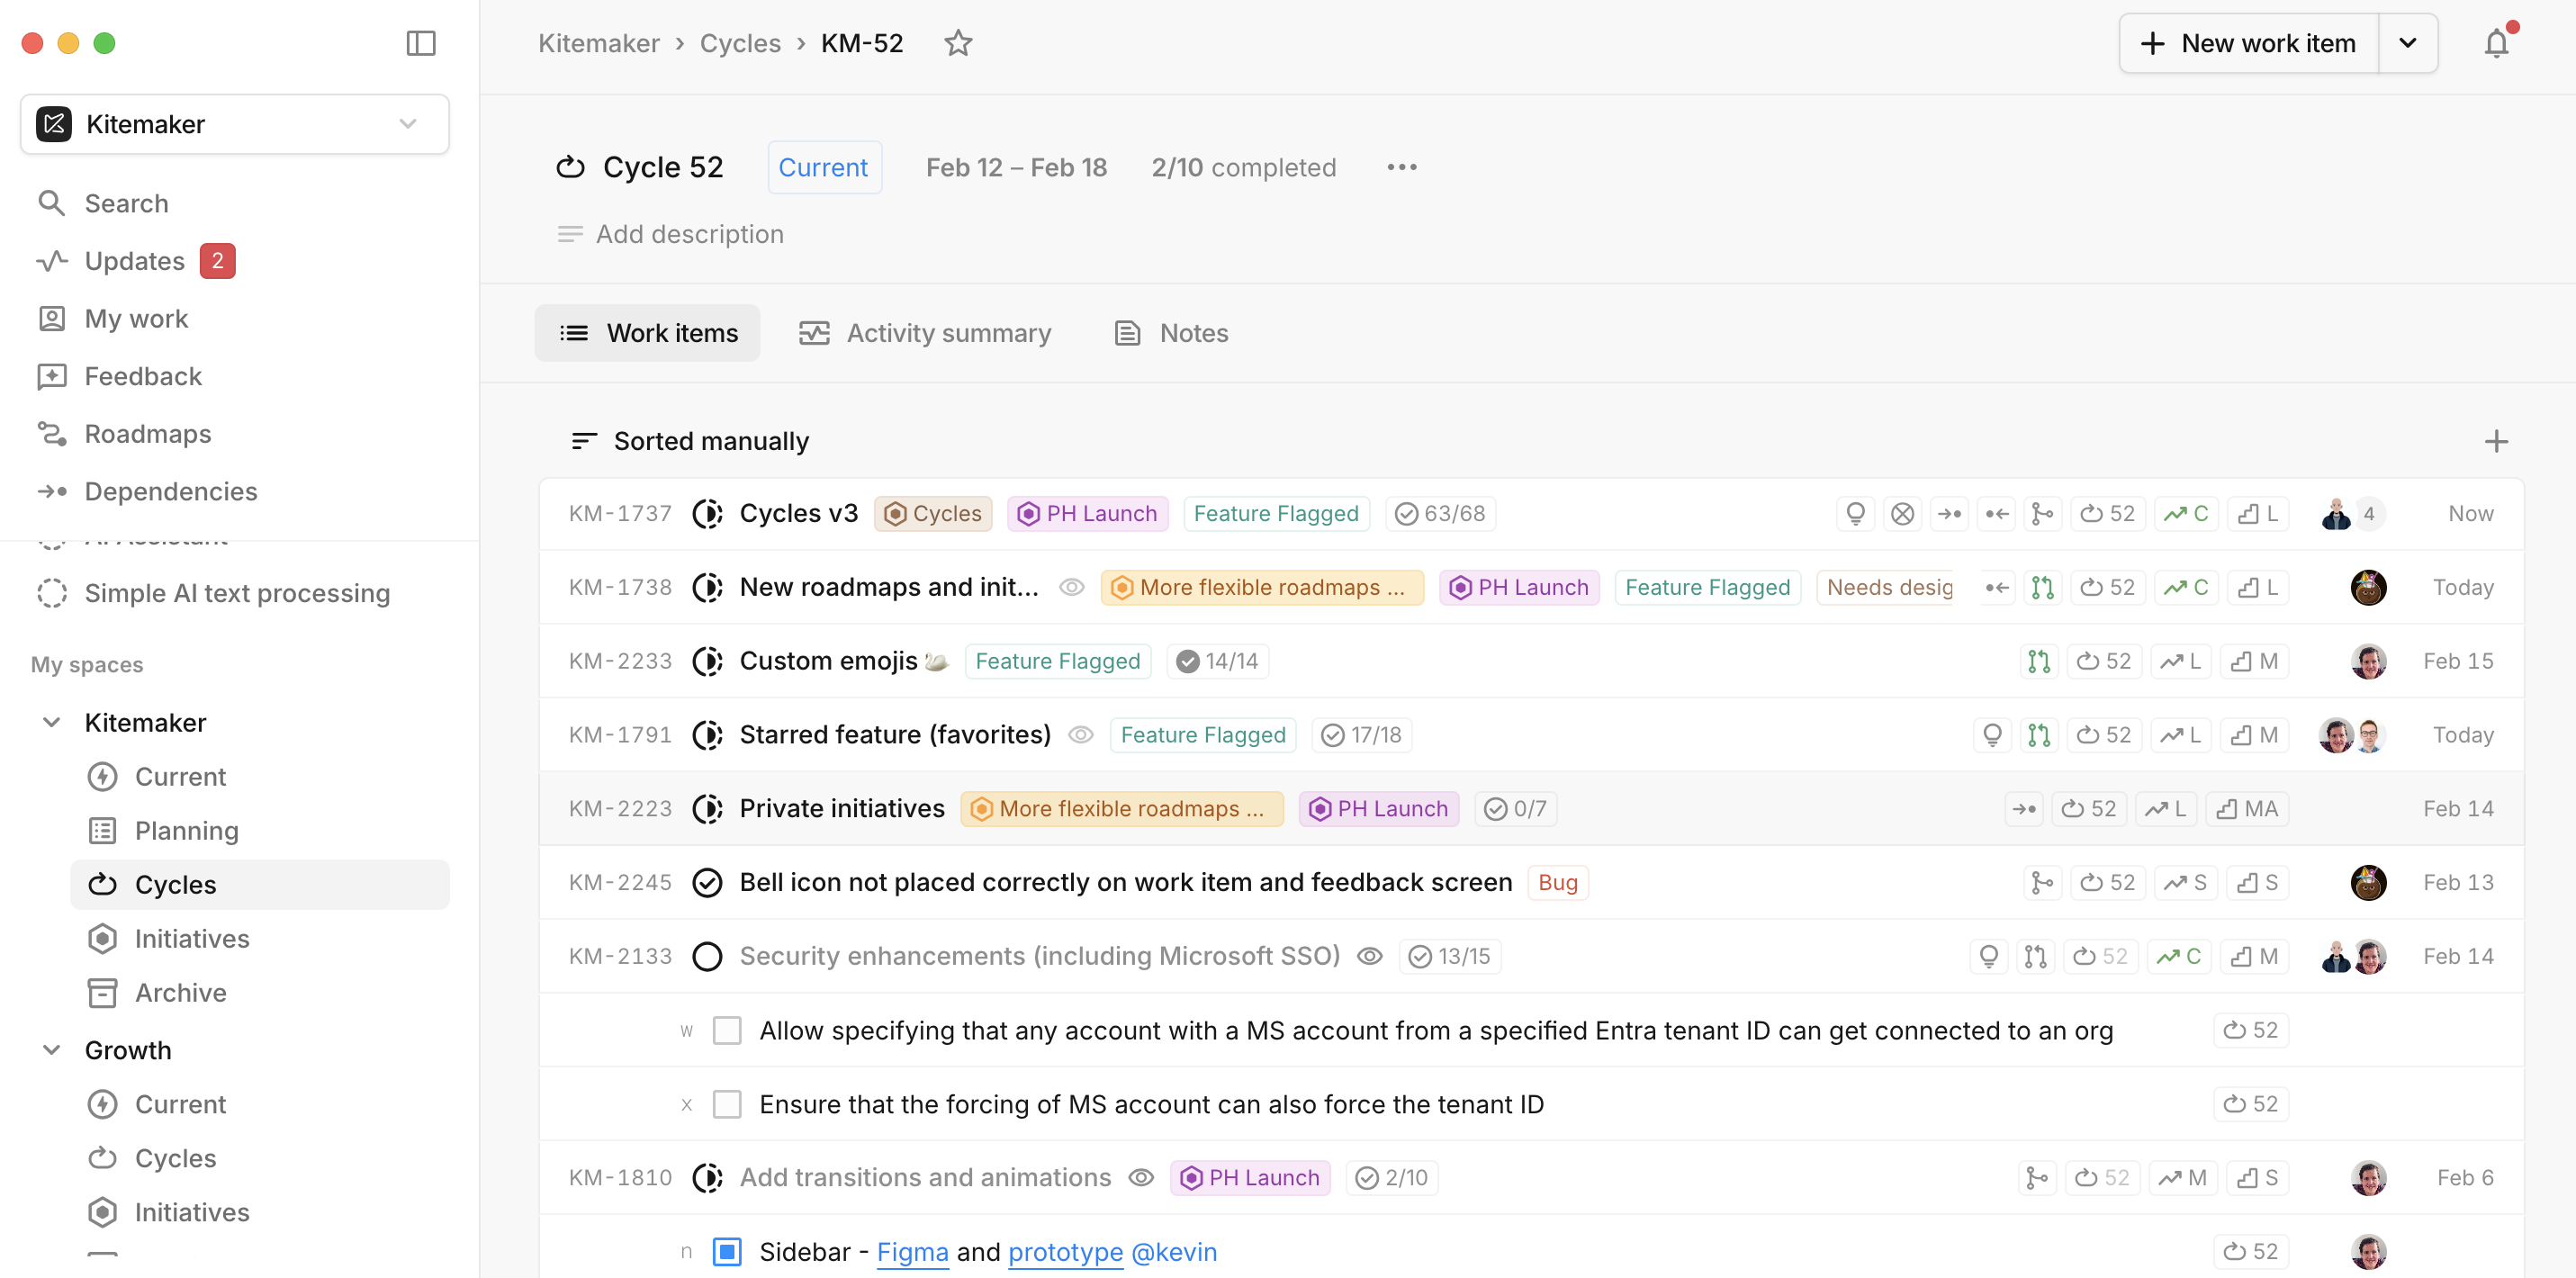Select Initiatives under Kitemaker space
Image resolution: width=2576 pixels, height=1278 pixels.
point(260,938)
